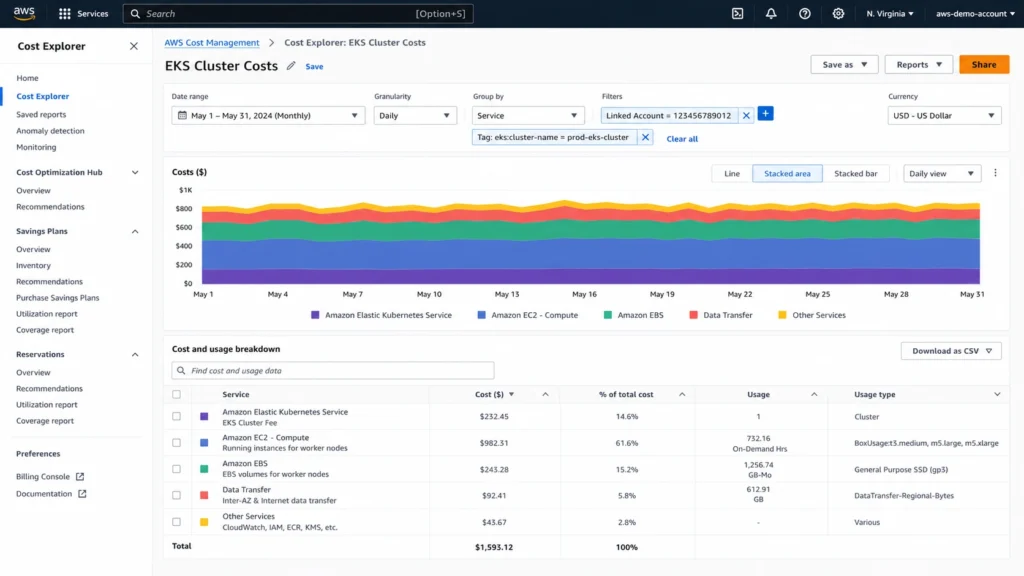The width and height of the screenshot is (1024, 576).
Task: Open the help question mark icon
Action: [x=805, y=14]
